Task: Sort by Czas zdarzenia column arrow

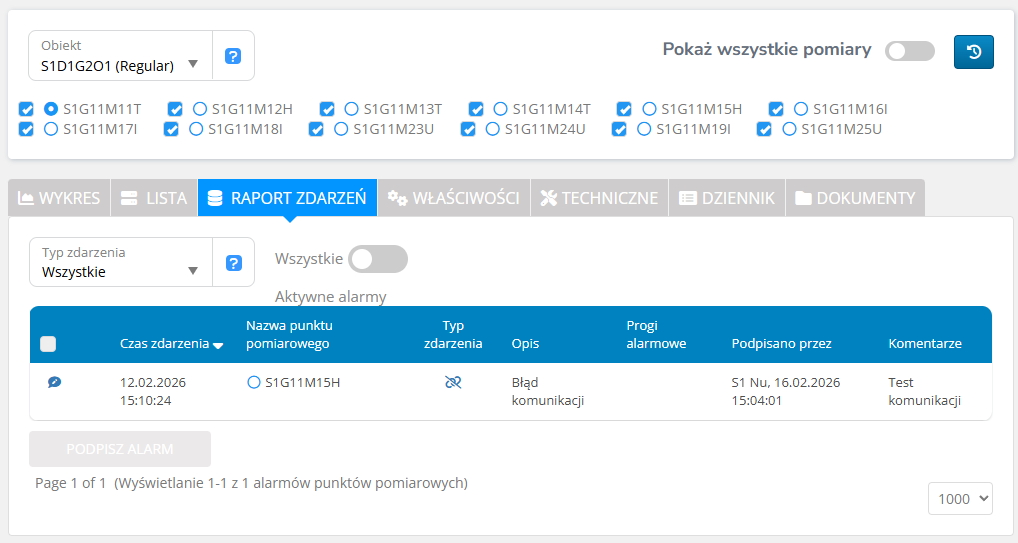Action: tap(218, 345)
